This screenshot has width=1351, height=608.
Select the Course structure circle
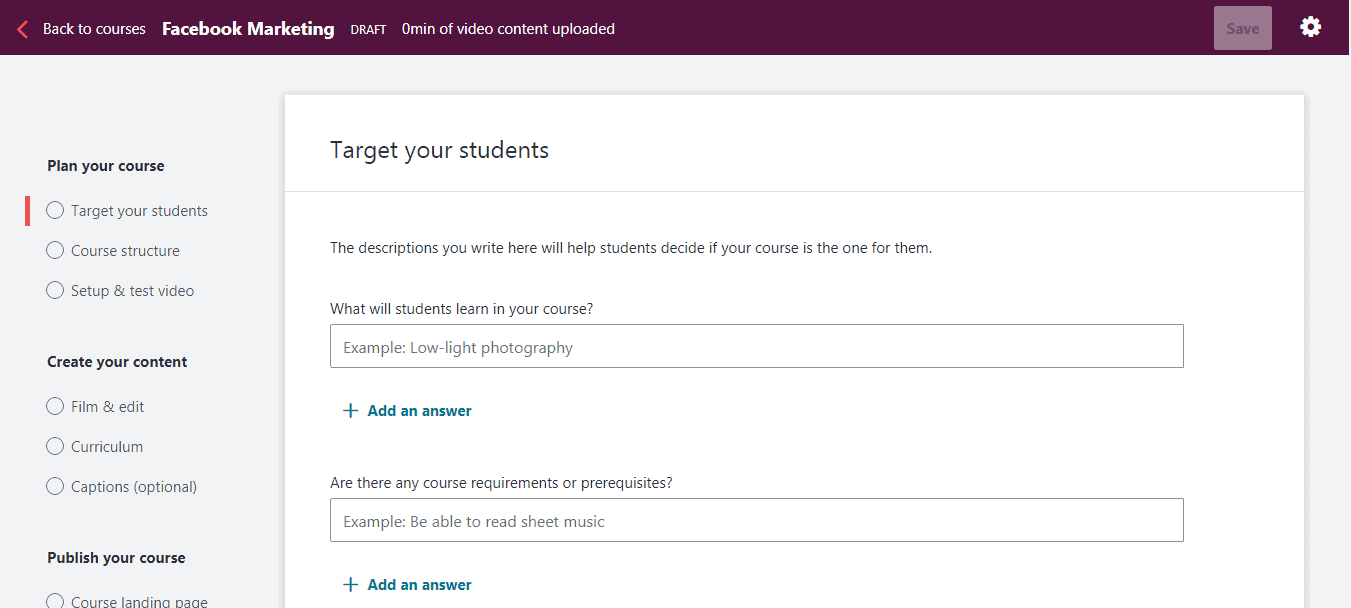[x=55, y=251]
